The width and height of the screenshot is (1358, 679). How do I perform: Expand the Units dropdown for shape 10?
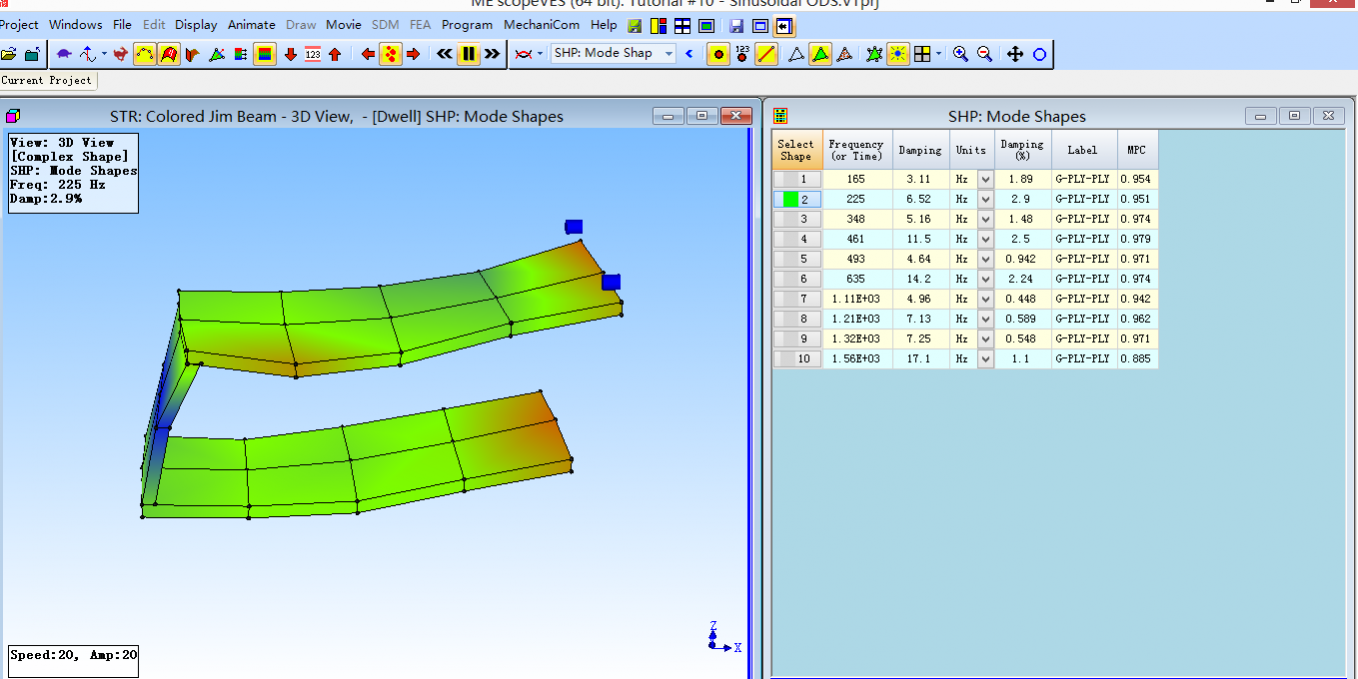click(x=985, y=359)
